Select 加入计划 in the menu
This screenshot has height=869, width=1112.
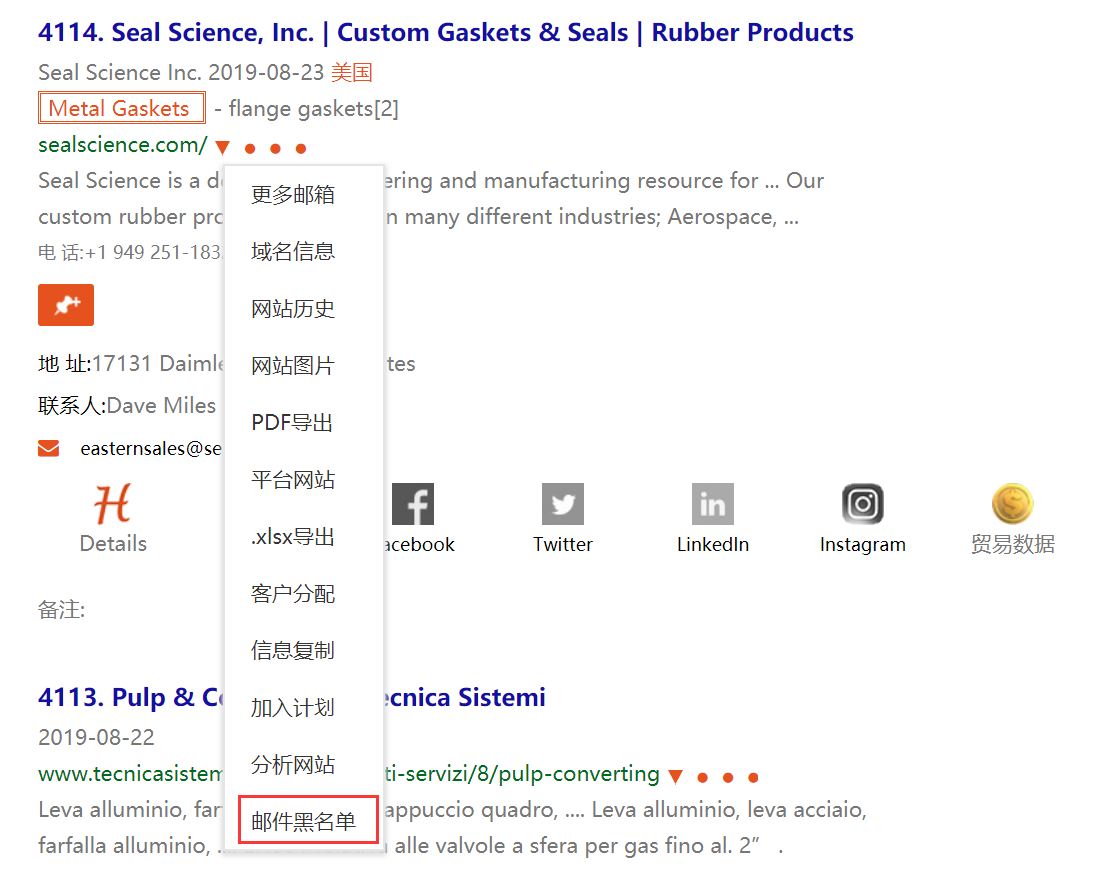point(293,708)
